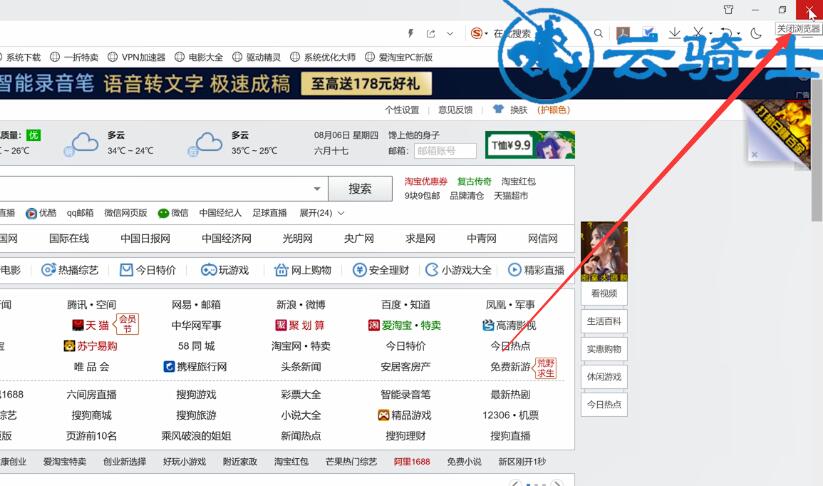Select the 护眼色 skin option
Image resolution: width=823 pixels, height=486 pixels.
click(554, 110)
